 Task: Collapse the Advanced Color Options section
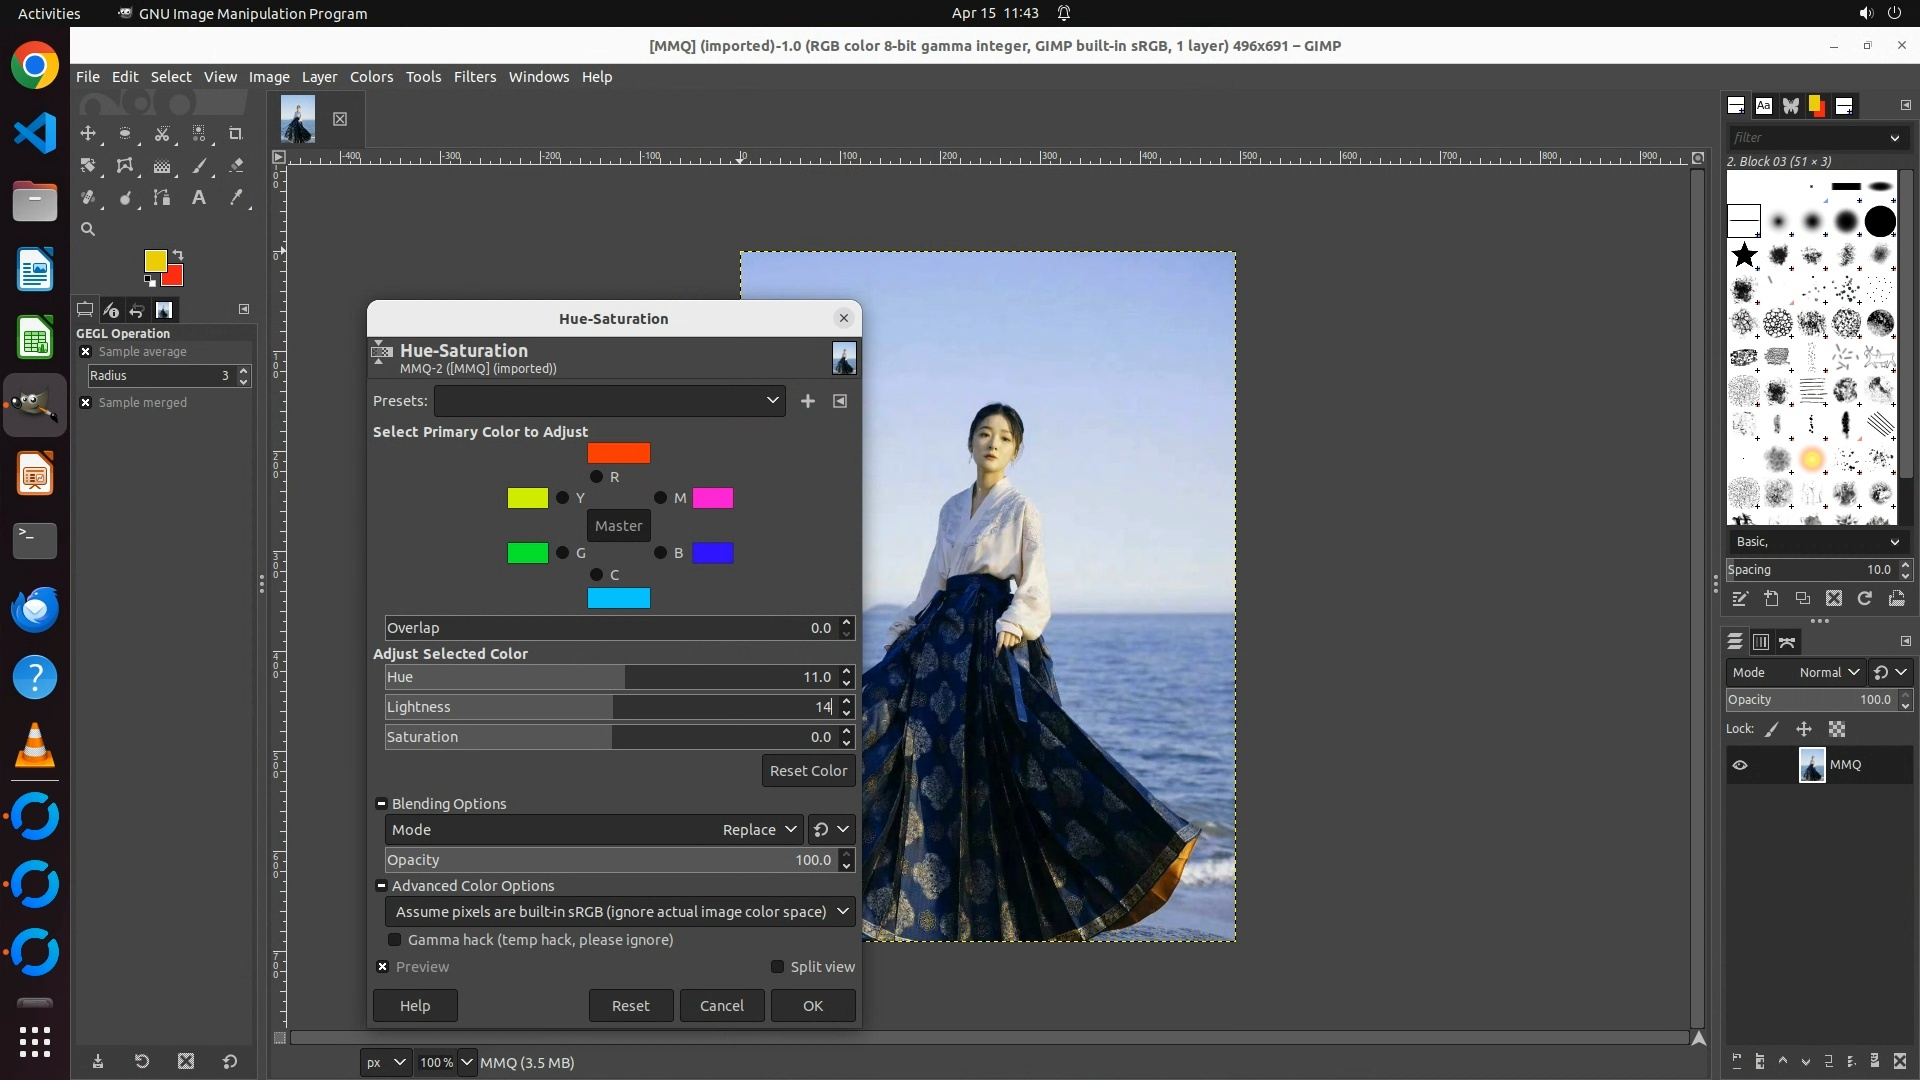coord(381,886)
